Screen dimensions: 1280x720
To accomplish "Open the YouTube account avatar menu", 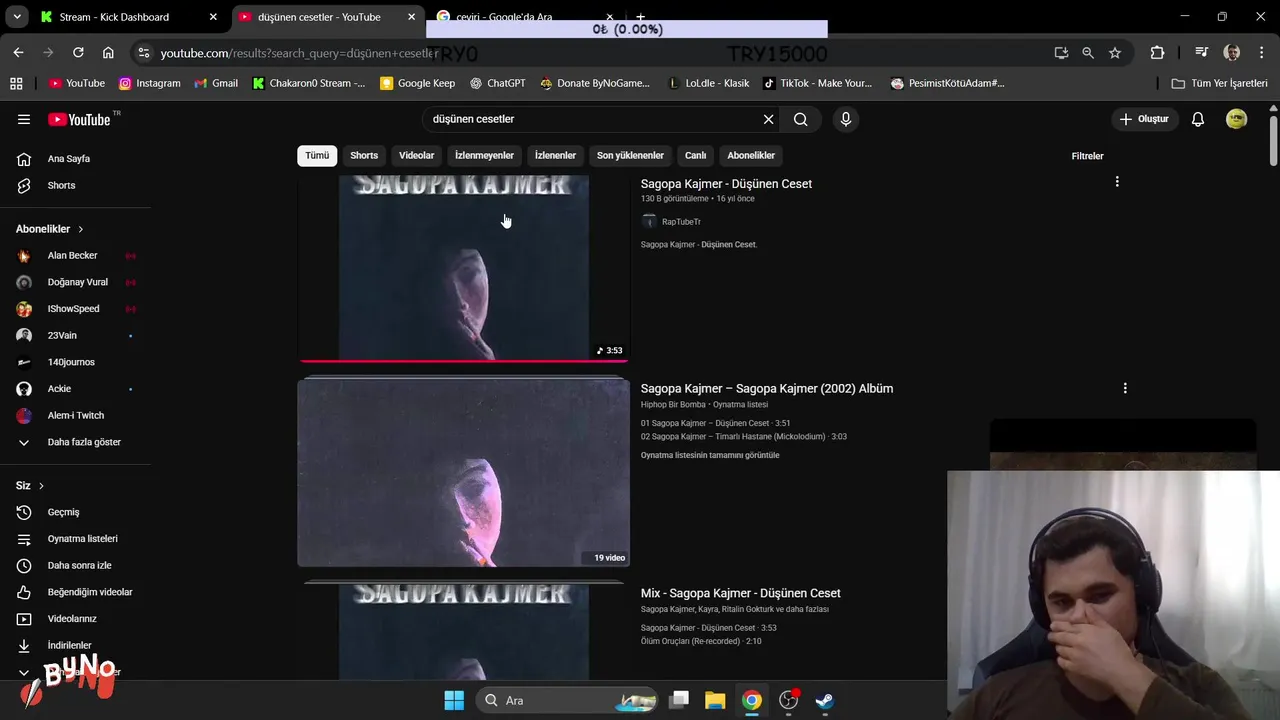I will [x=1237, y=119].
